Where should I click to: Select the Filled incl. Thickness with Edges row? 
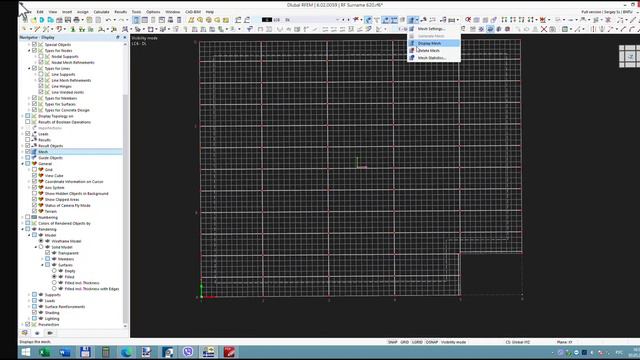click(x=92, y=289)
